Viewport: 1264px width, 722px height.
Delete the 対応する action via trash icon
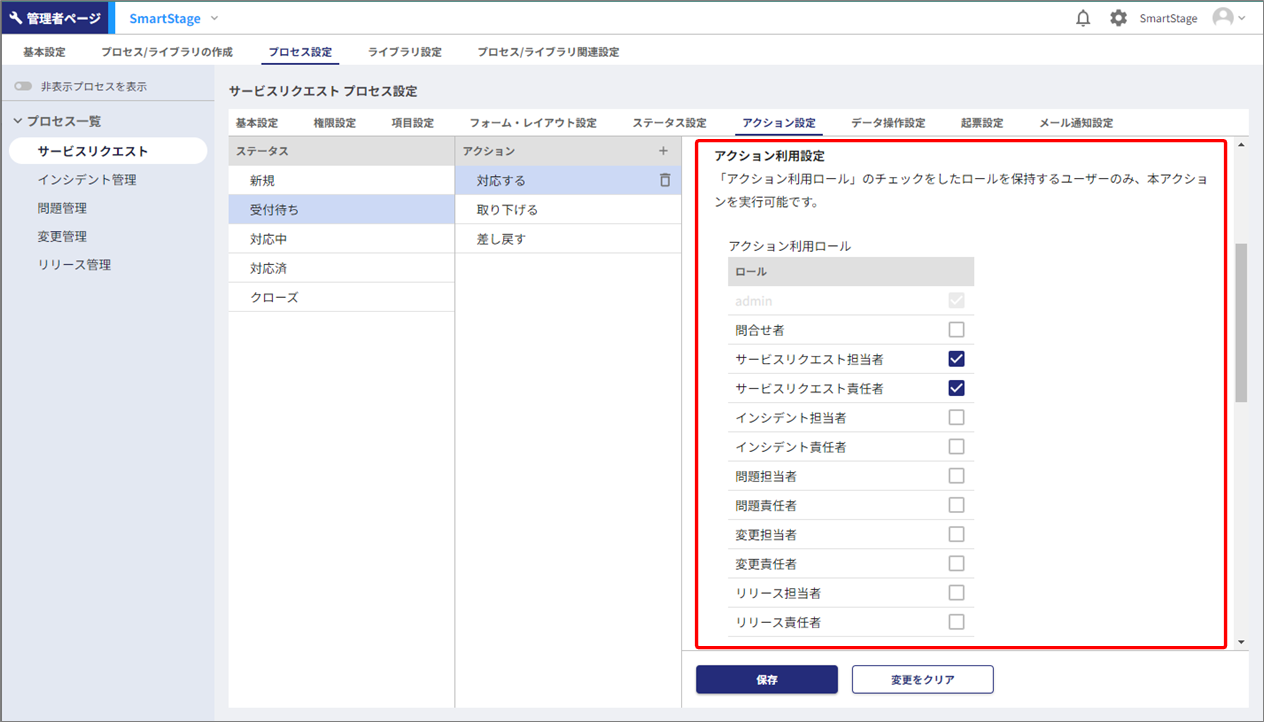pyautogui.click(x=665, y=180)
